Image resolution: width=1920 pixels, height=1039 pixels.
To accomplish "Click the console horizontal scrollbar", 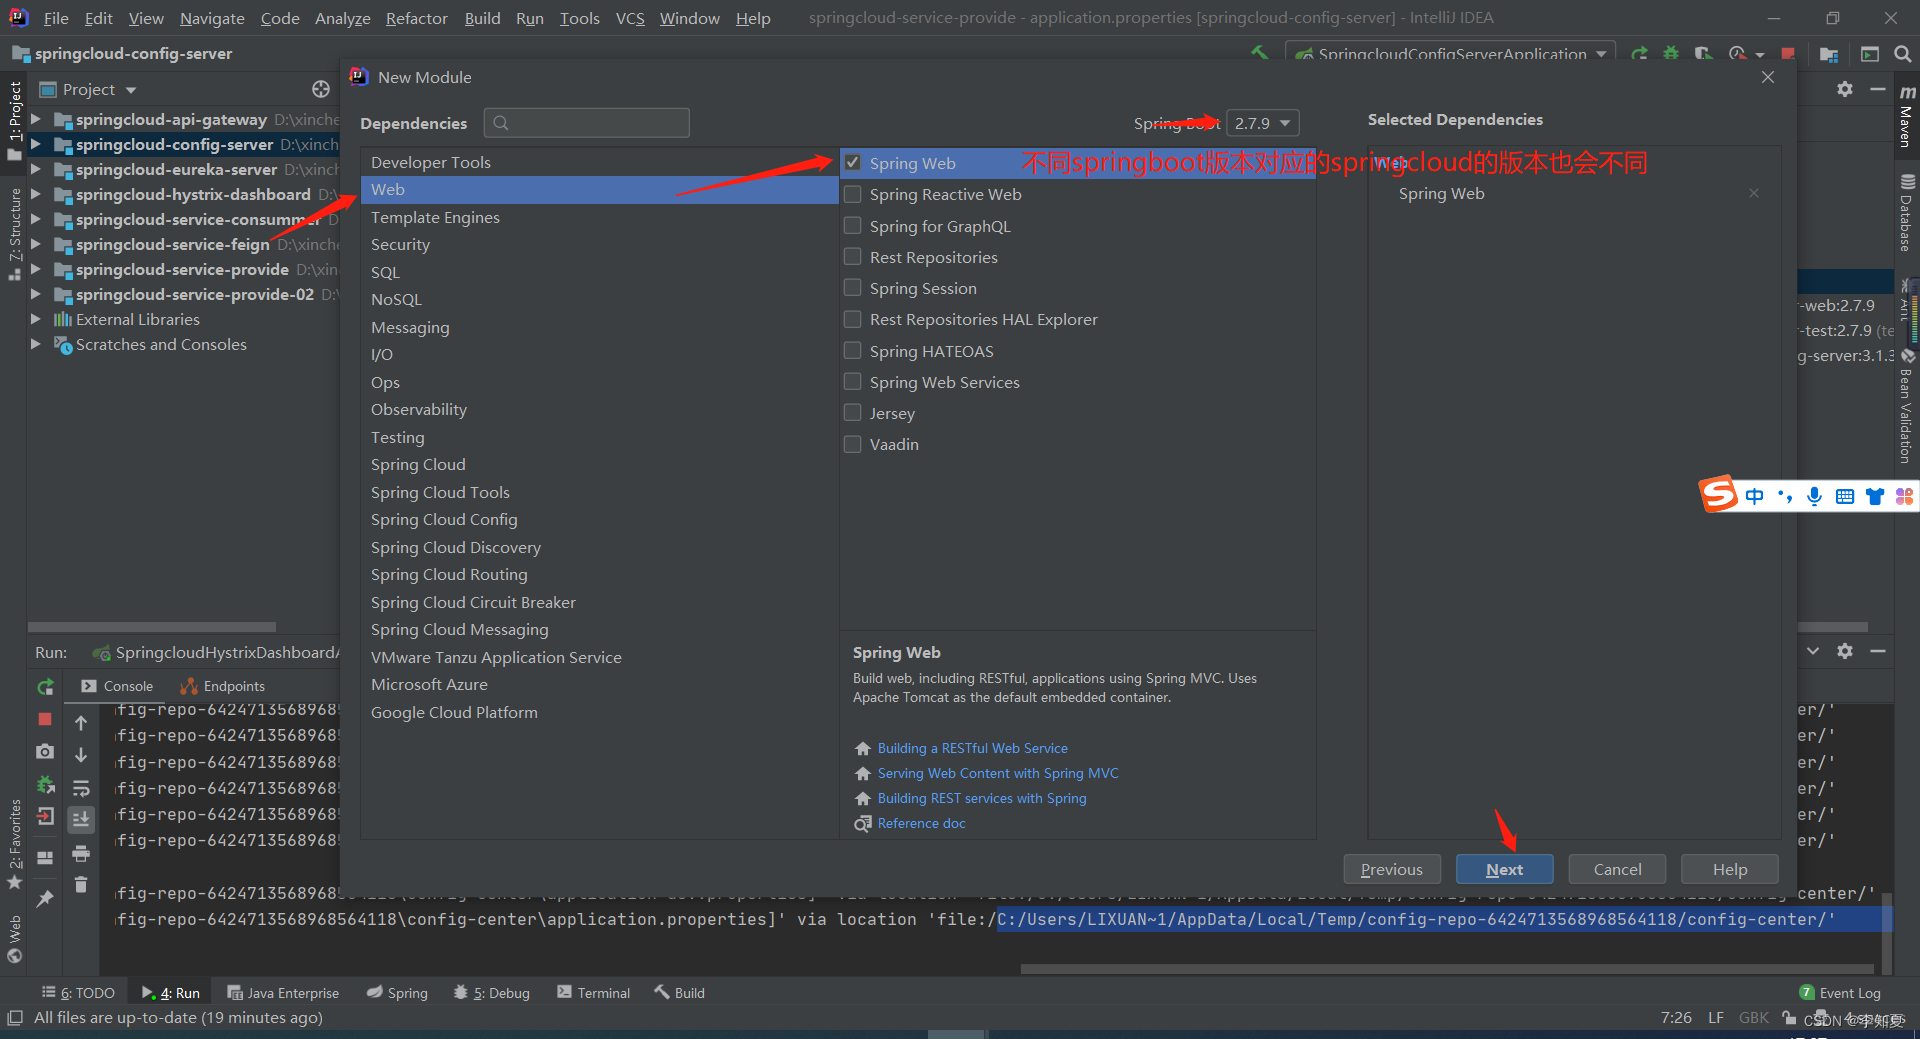I will (1446, 968).
